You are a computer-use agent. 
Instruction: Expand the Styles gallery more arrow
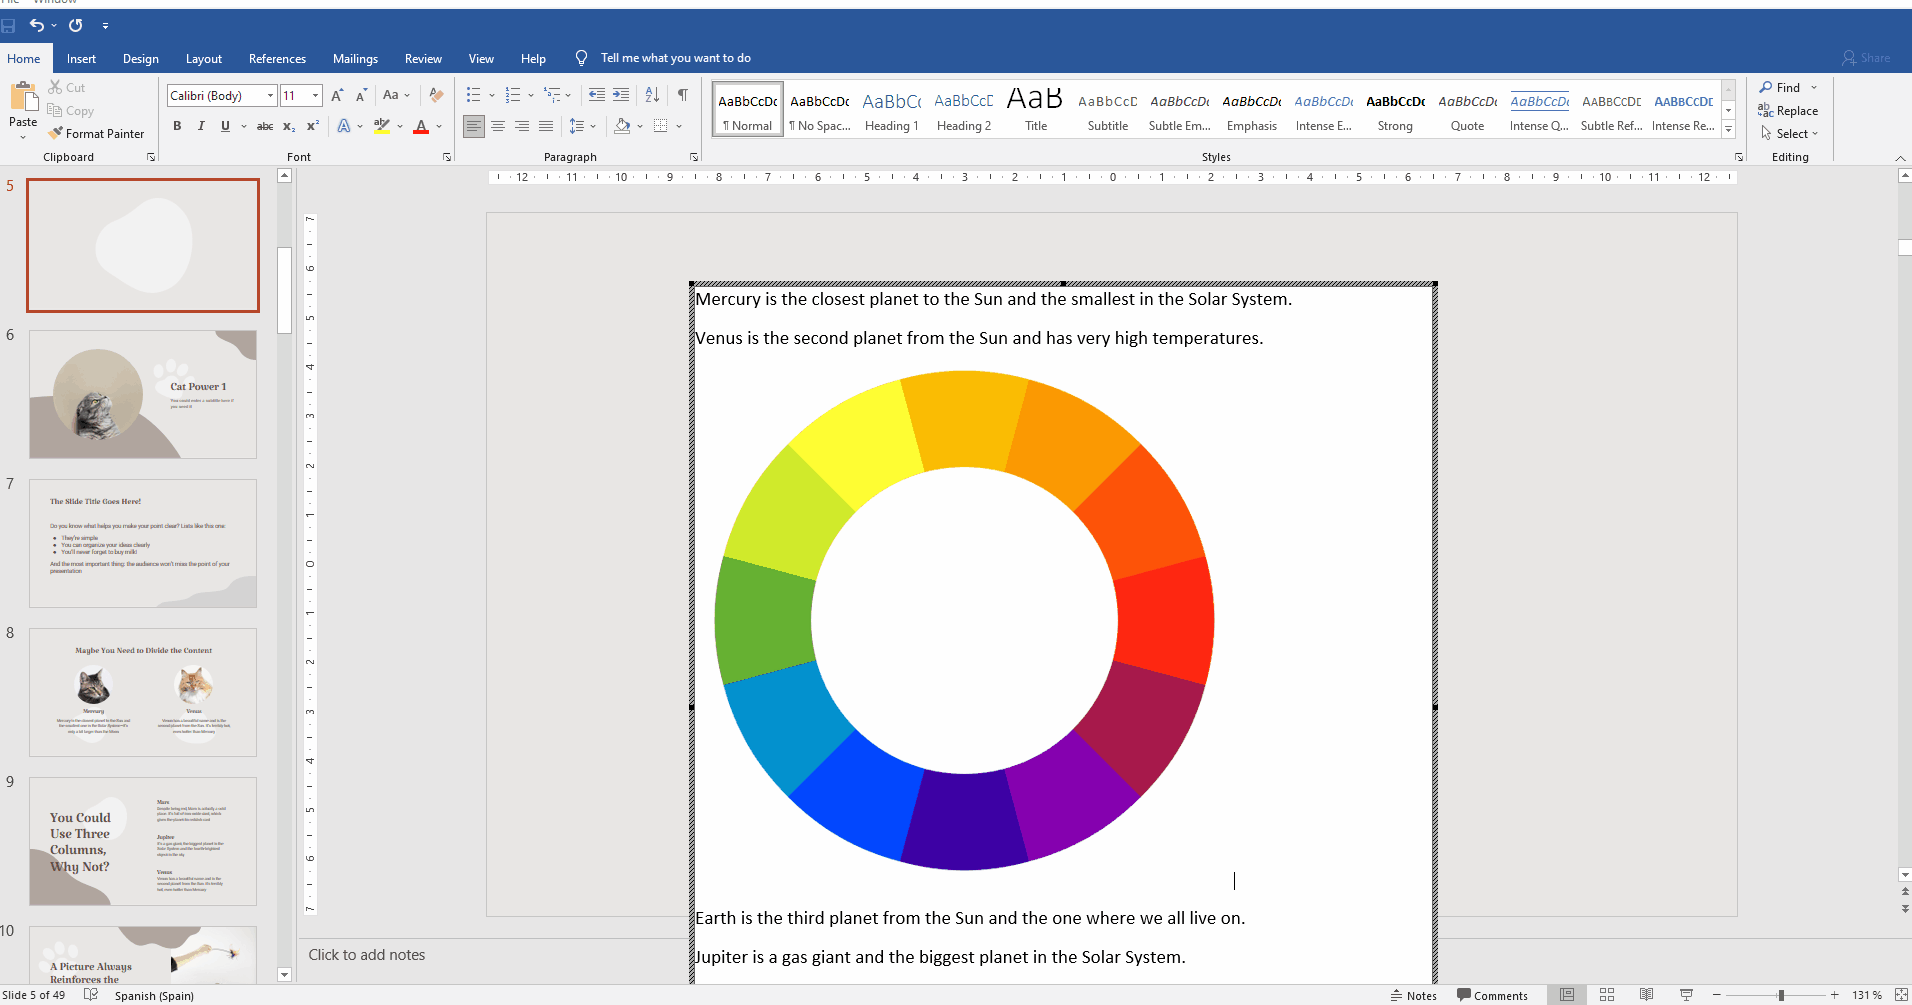[x=1728, y=129]
